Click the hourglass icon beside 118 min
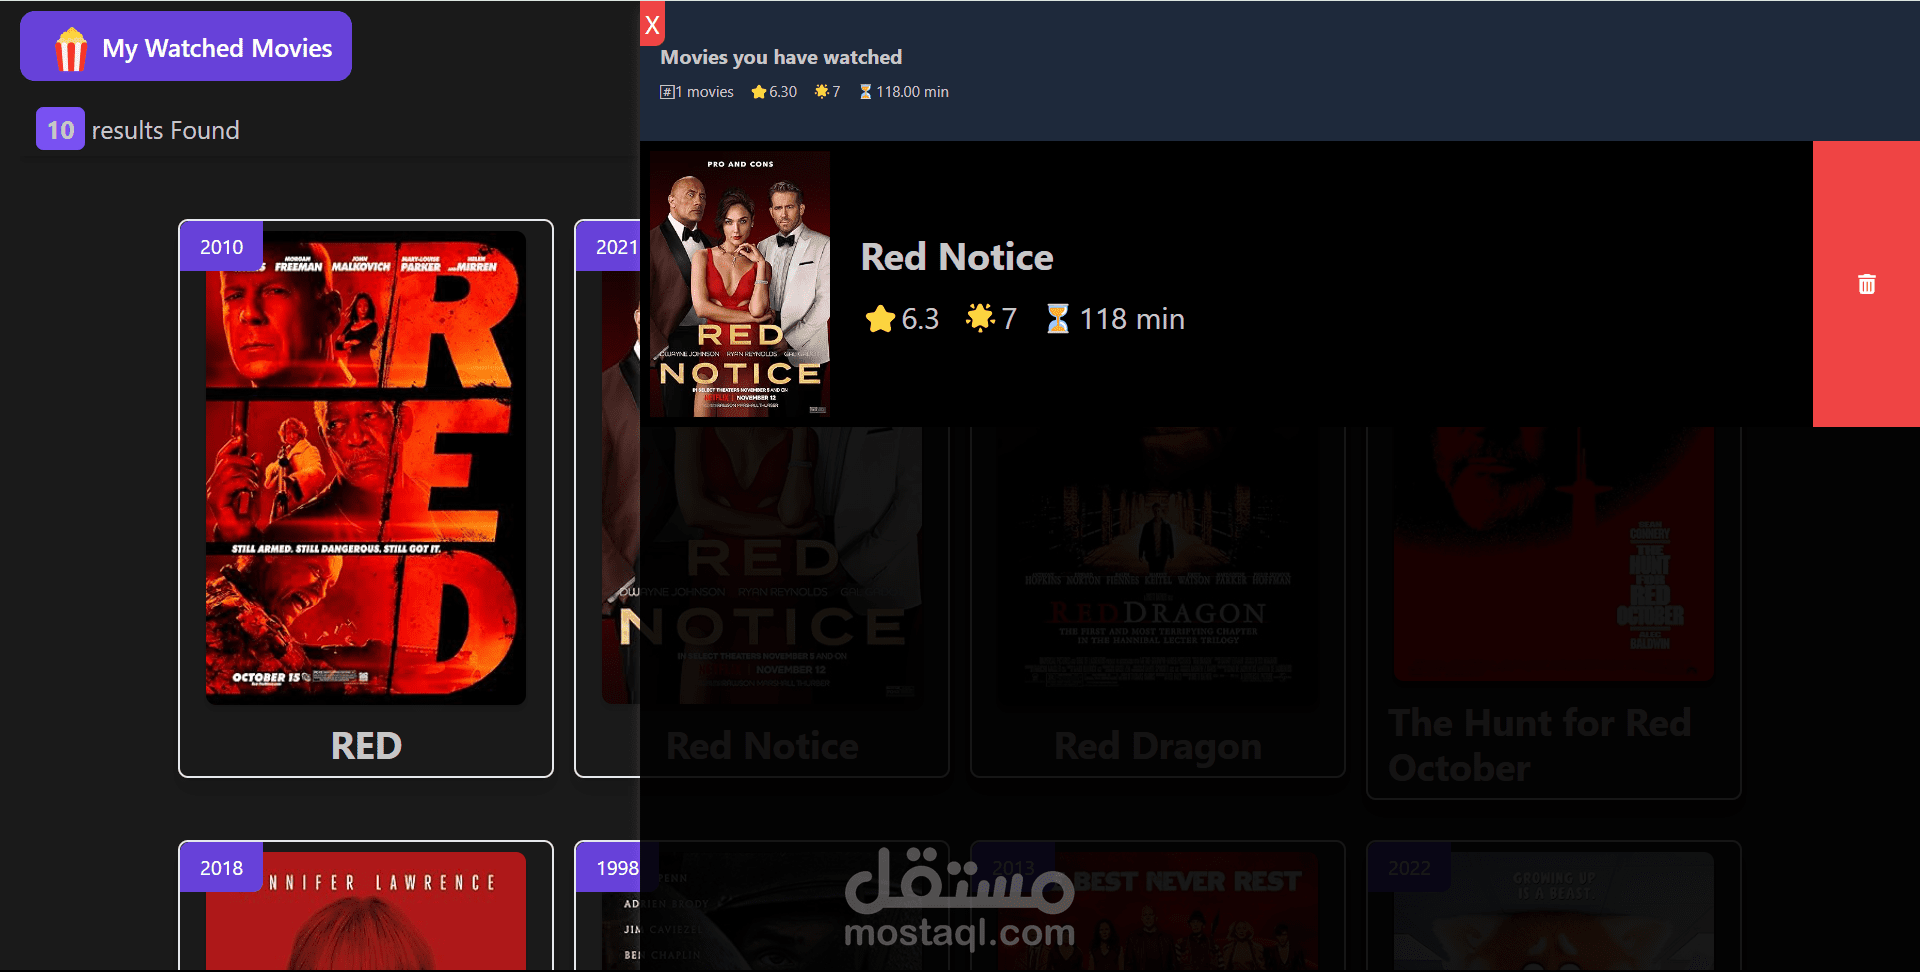The height and width of the screenshot is (972, 1920). (1057, 318)
